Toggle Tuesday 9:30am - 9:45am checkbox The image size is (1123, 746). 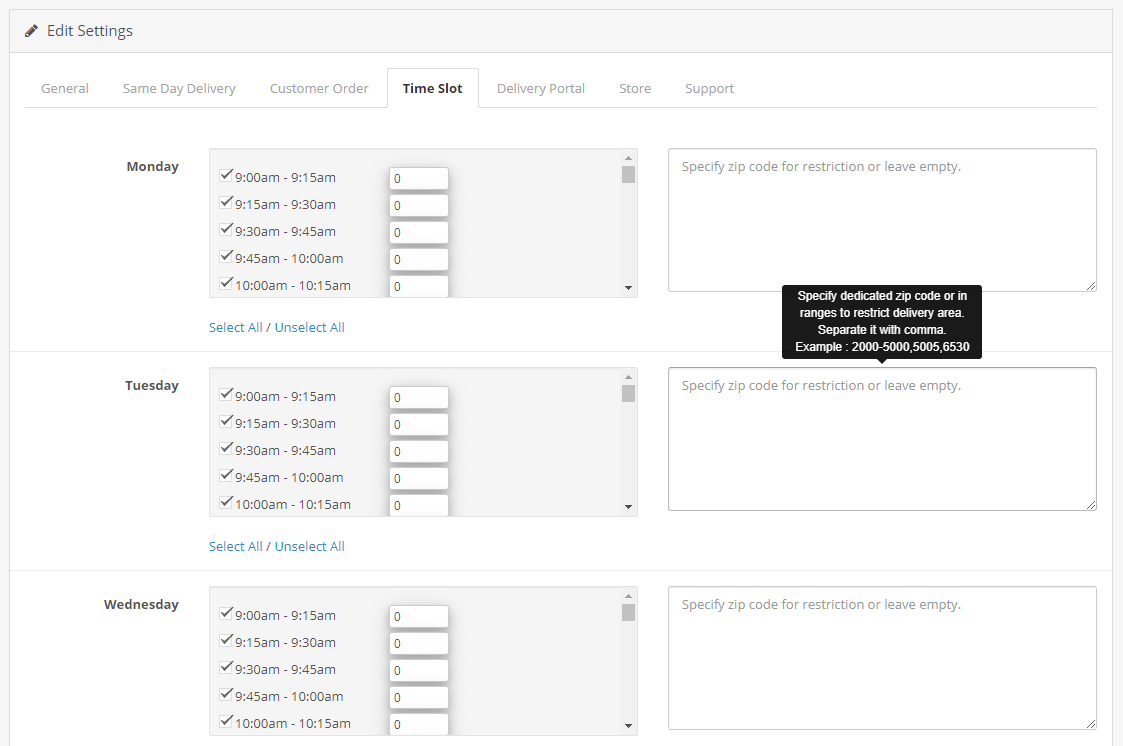click(x=226, y=448)
